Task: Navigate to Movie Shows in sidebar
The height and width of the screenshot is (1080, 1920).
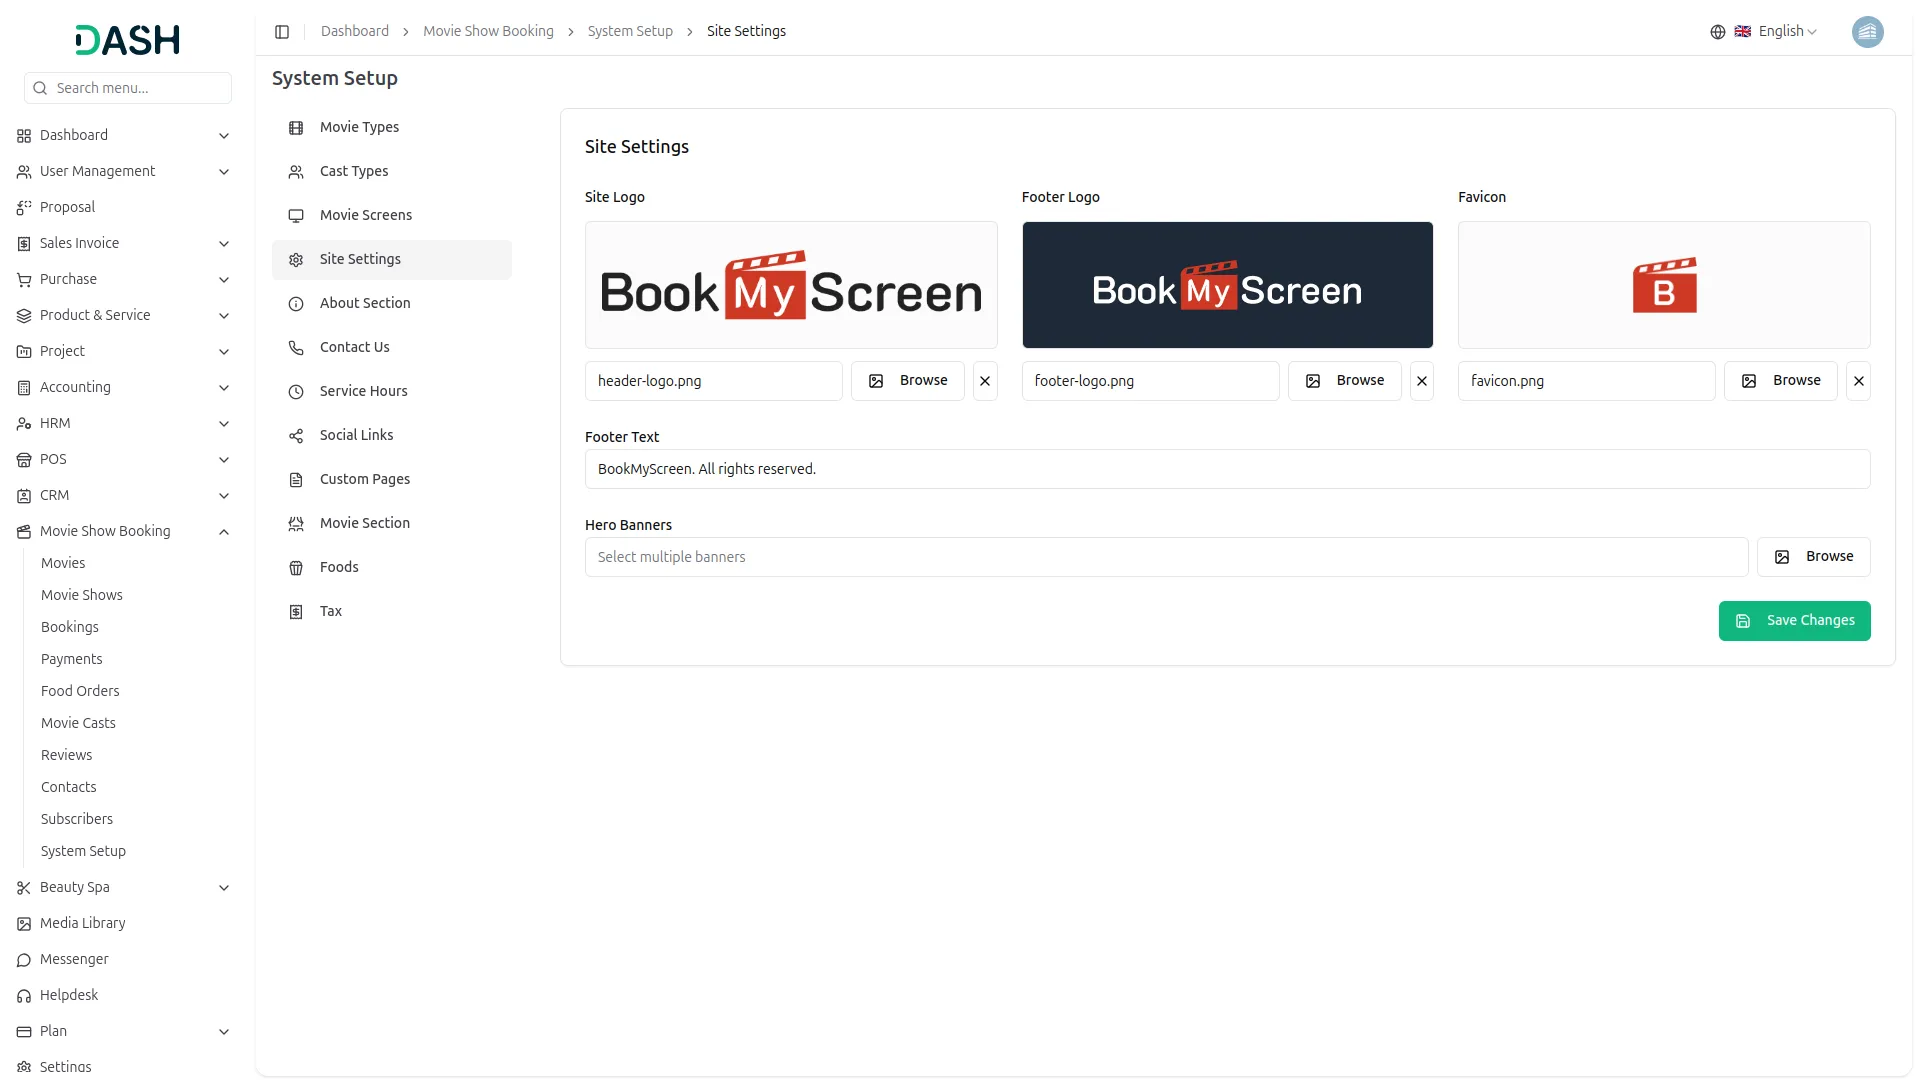Action: (x=81, y=595)
